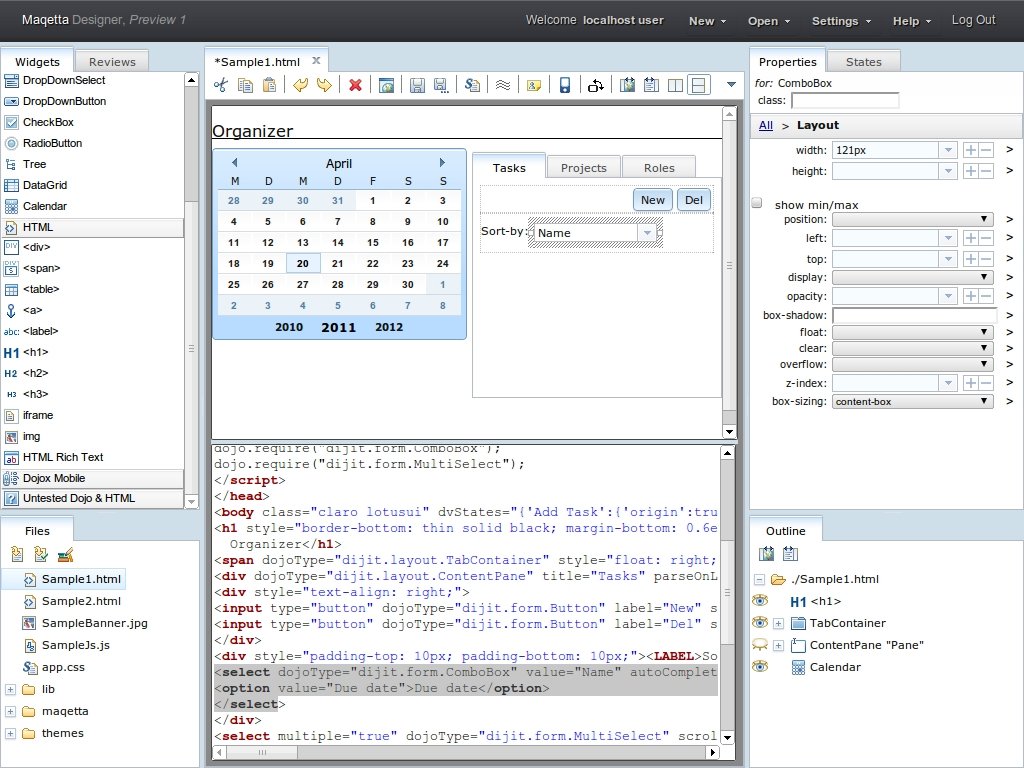The height and width of the screenshot is (768, 1024).
Task: Toggle visibility eye for Calendar outline item
Action: click(x=760, y=667)
